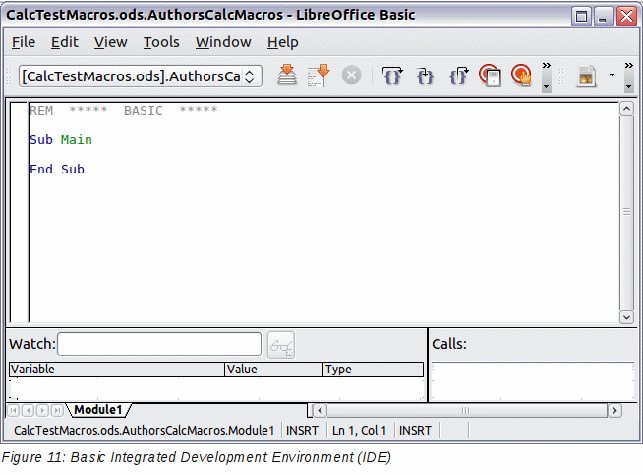Click horizontal scrollbar left arrow
Image resolution: width=643 pixels, height=475 pixels.
[x=320, y=410]
